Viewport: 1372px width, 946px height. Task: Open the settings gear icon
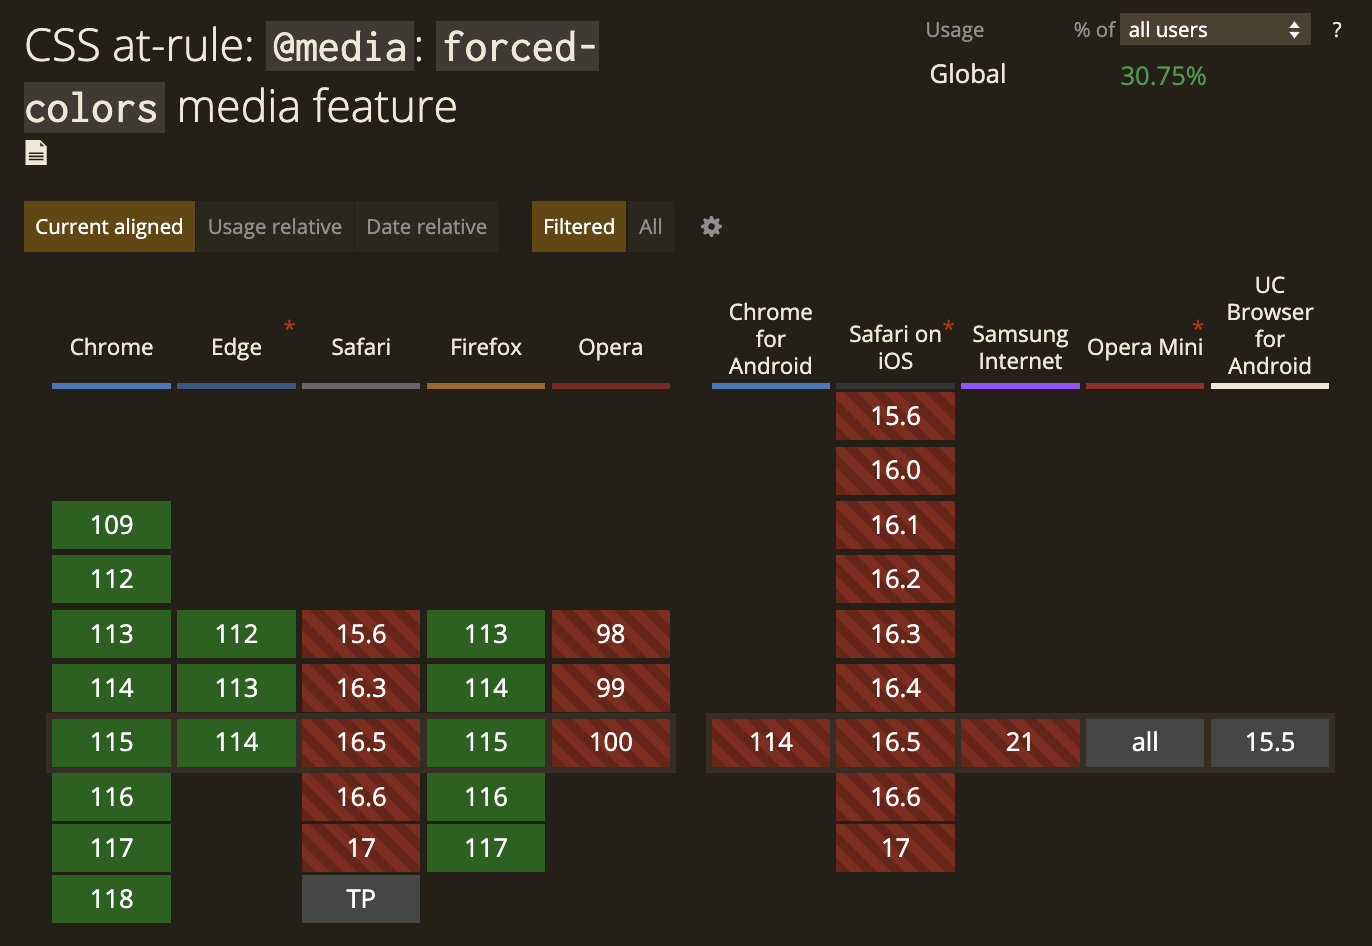click(711, 227)
